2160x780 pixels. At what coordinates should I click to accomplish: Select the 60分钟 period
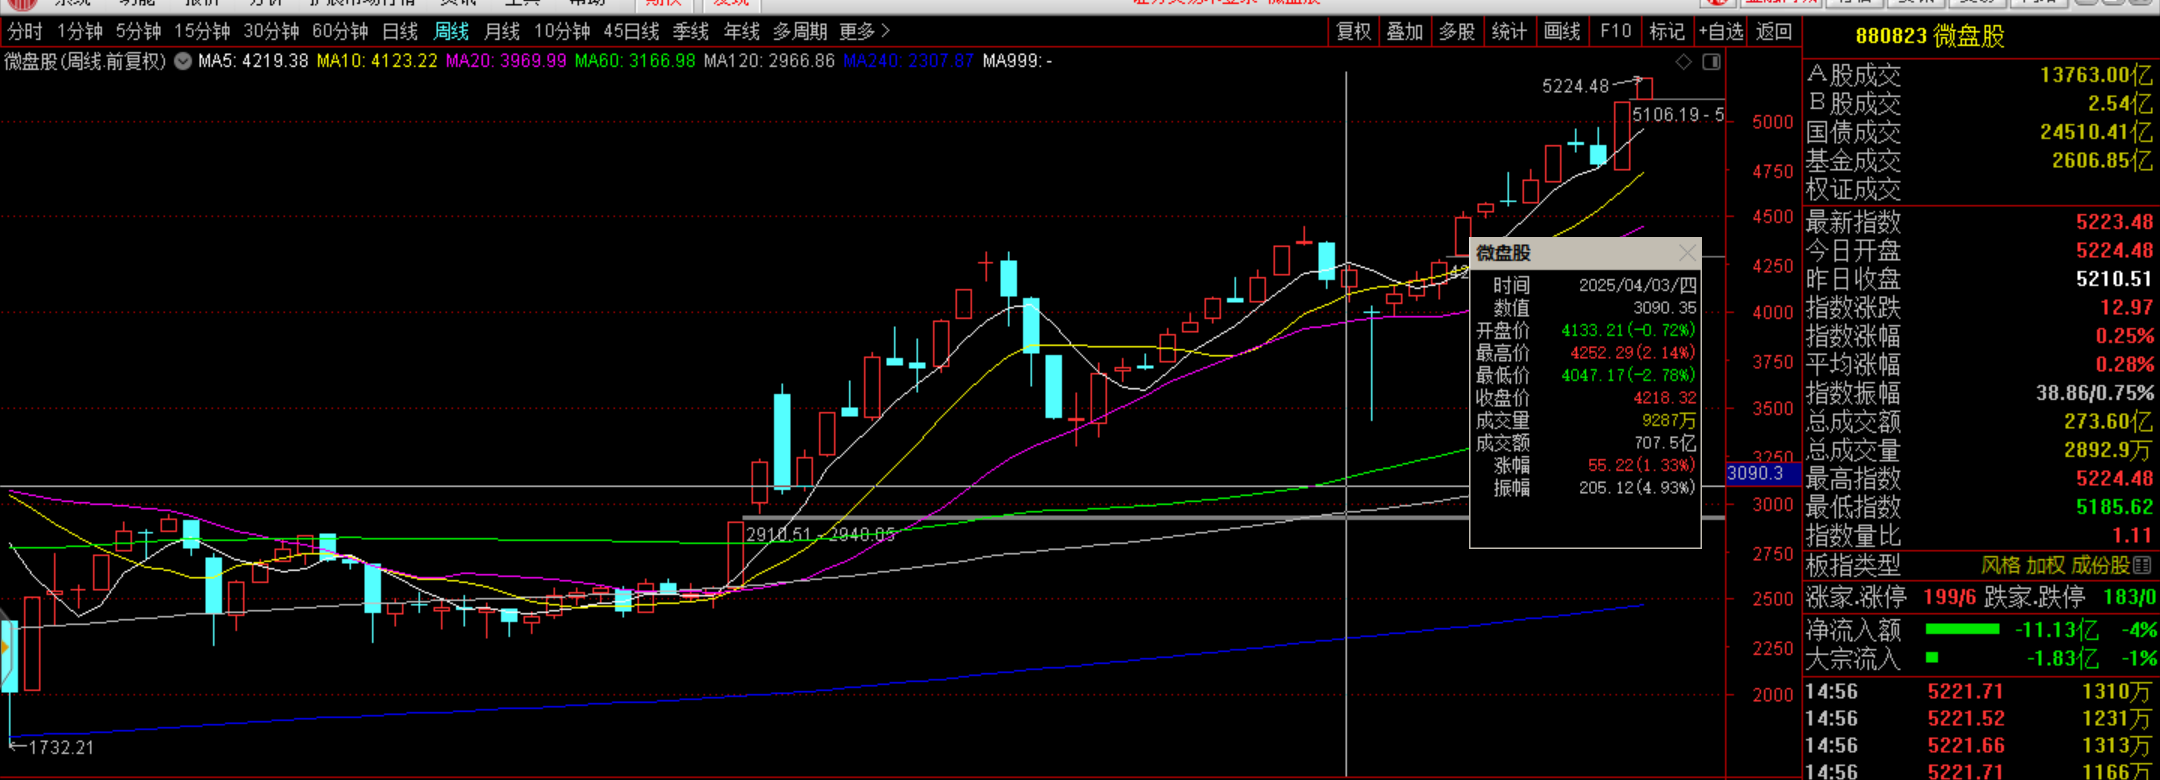pyautogui.click(x=340, y=32)
